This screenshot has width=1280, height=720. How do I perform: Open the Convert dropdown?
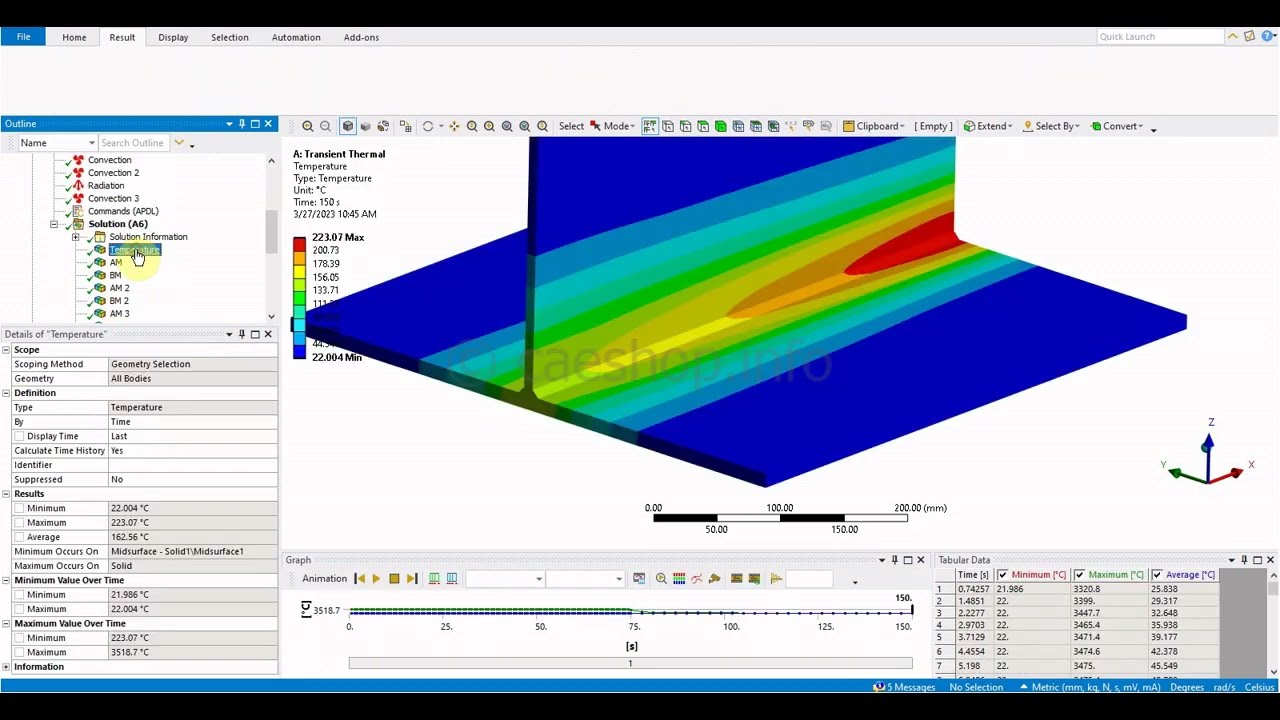click(x=1117, y=126)
